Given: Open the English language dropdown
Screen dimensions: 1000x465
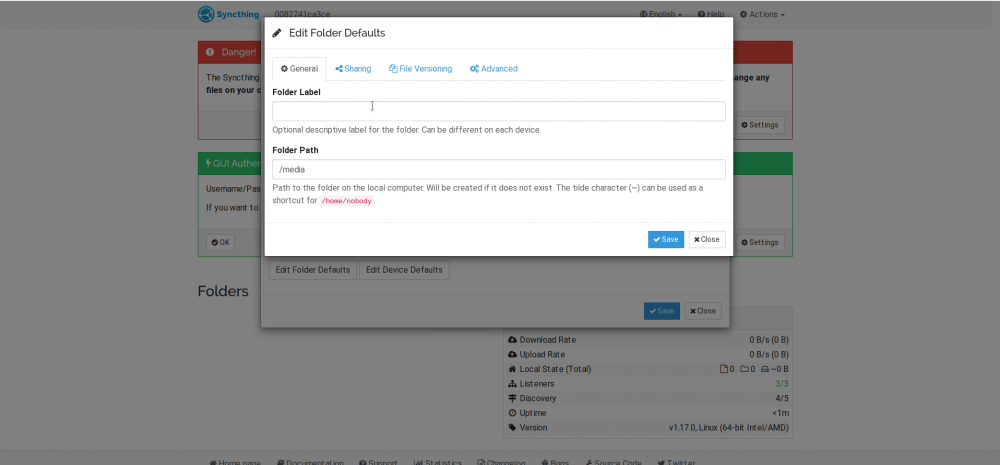Looking at the screenshot, I should tap(661, 14).
